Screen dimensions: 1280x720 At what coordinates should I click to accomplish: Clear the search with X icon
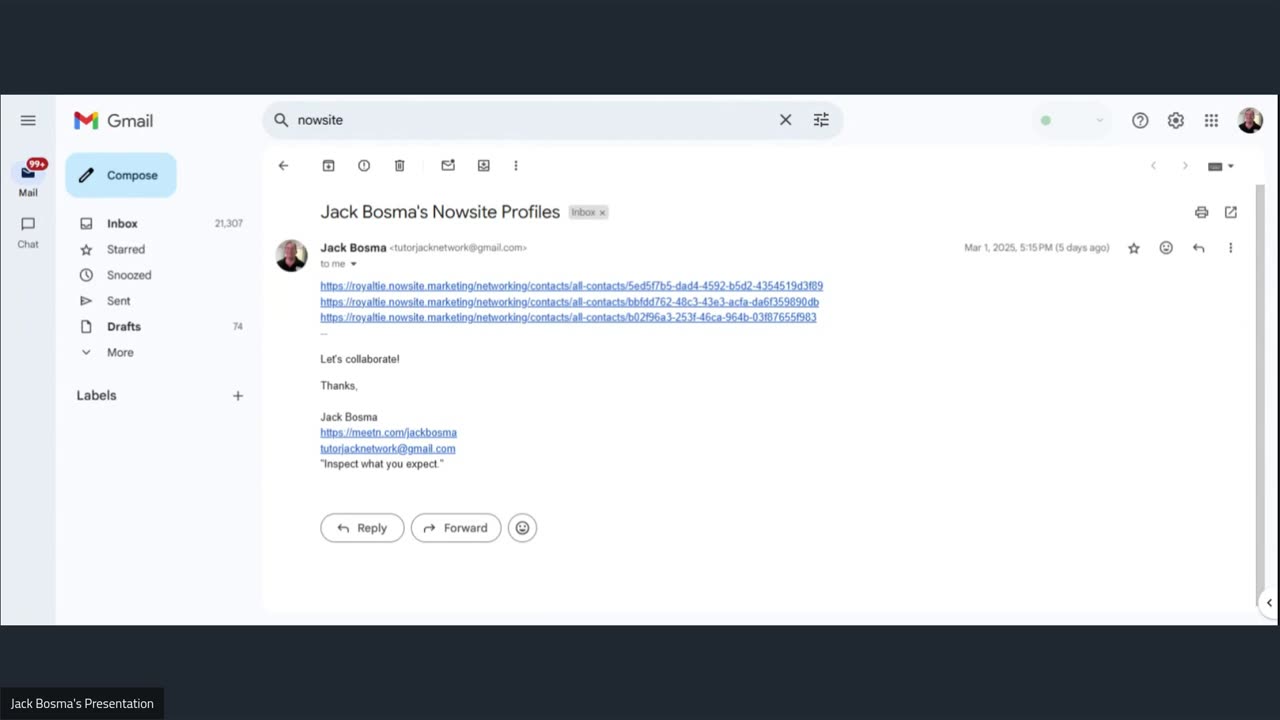[x=785, y=120]
